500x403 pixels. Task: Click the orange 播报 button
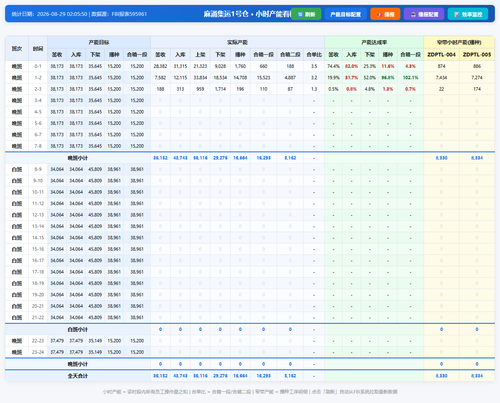pos(385,14)
